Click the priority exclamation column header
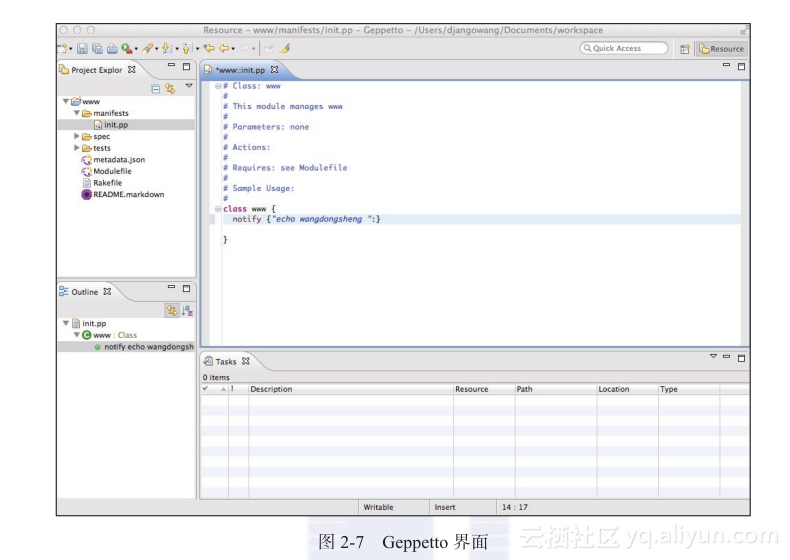The height and width of the screenshot is (560, 790). [238, 389]
